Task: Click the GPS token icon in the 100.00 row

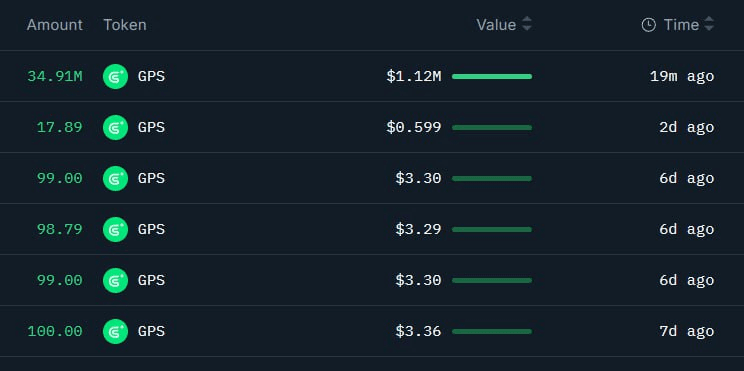Action: pyautogui.click(x=115, y=331)
